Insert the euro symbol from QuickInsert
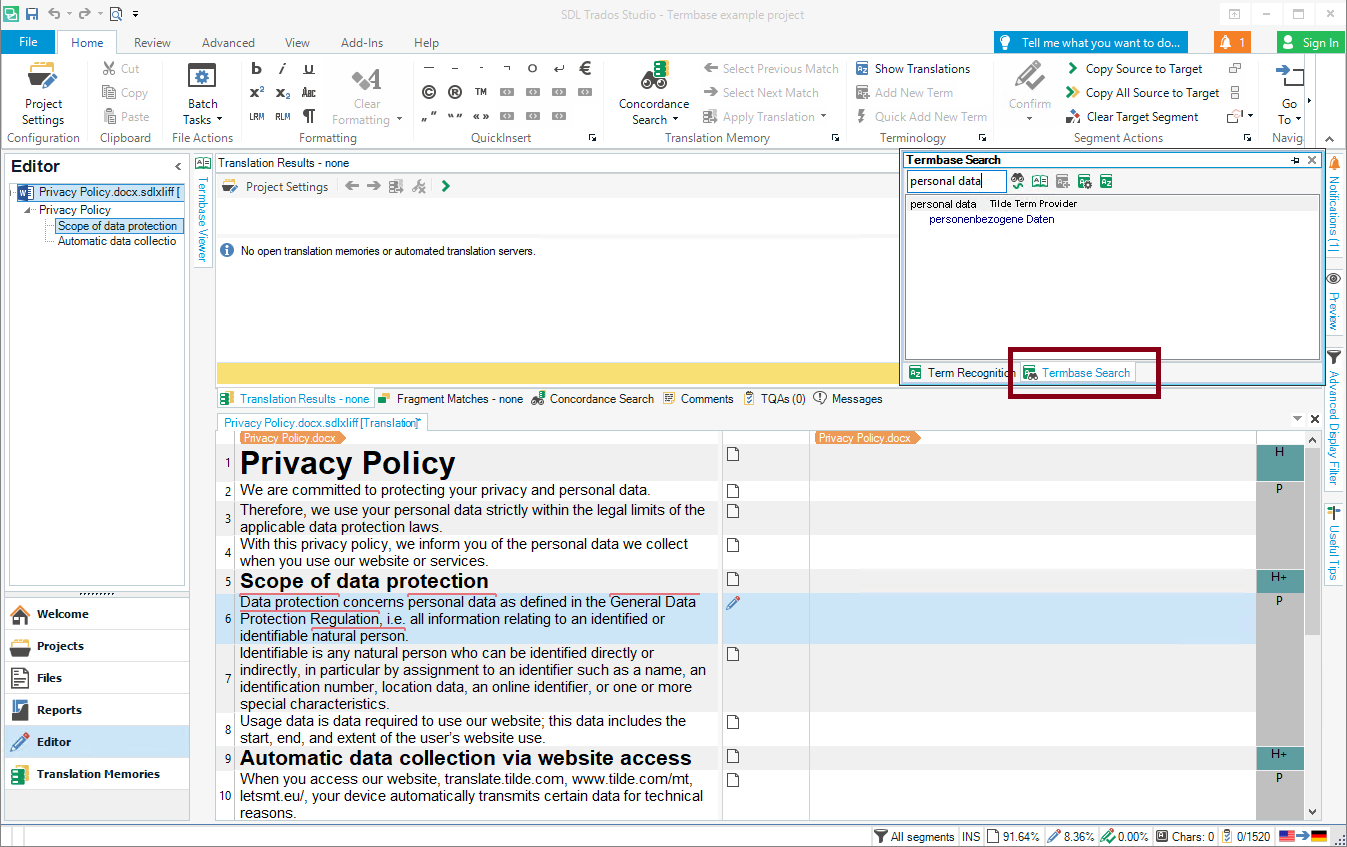 585,68
